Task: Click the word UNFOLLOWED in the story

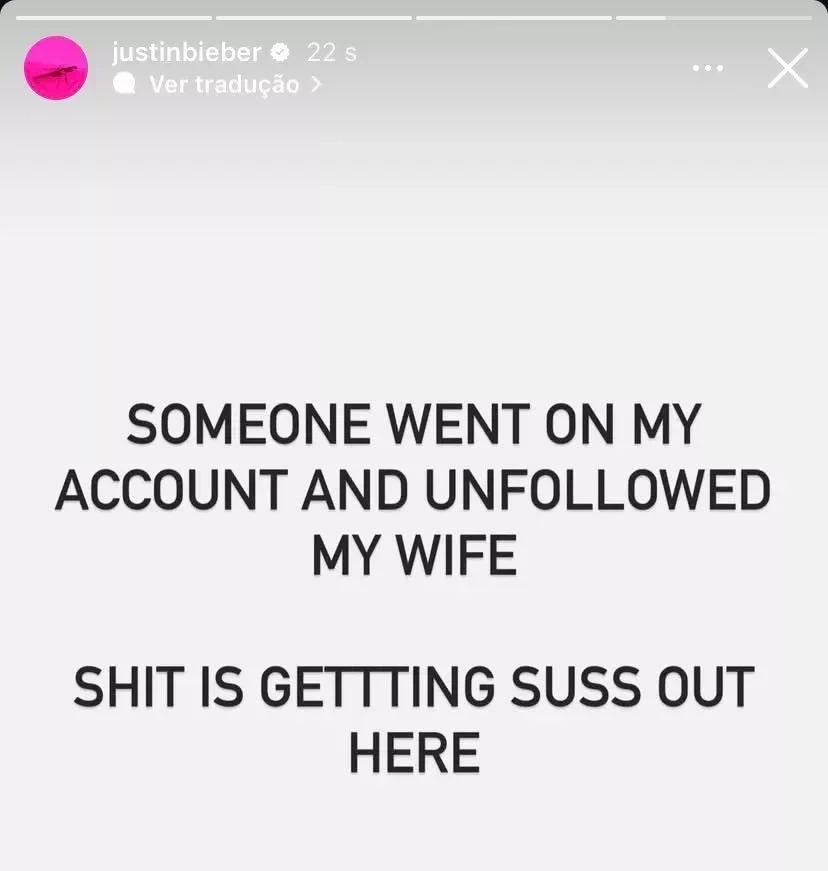Action: tap(599, 489)
